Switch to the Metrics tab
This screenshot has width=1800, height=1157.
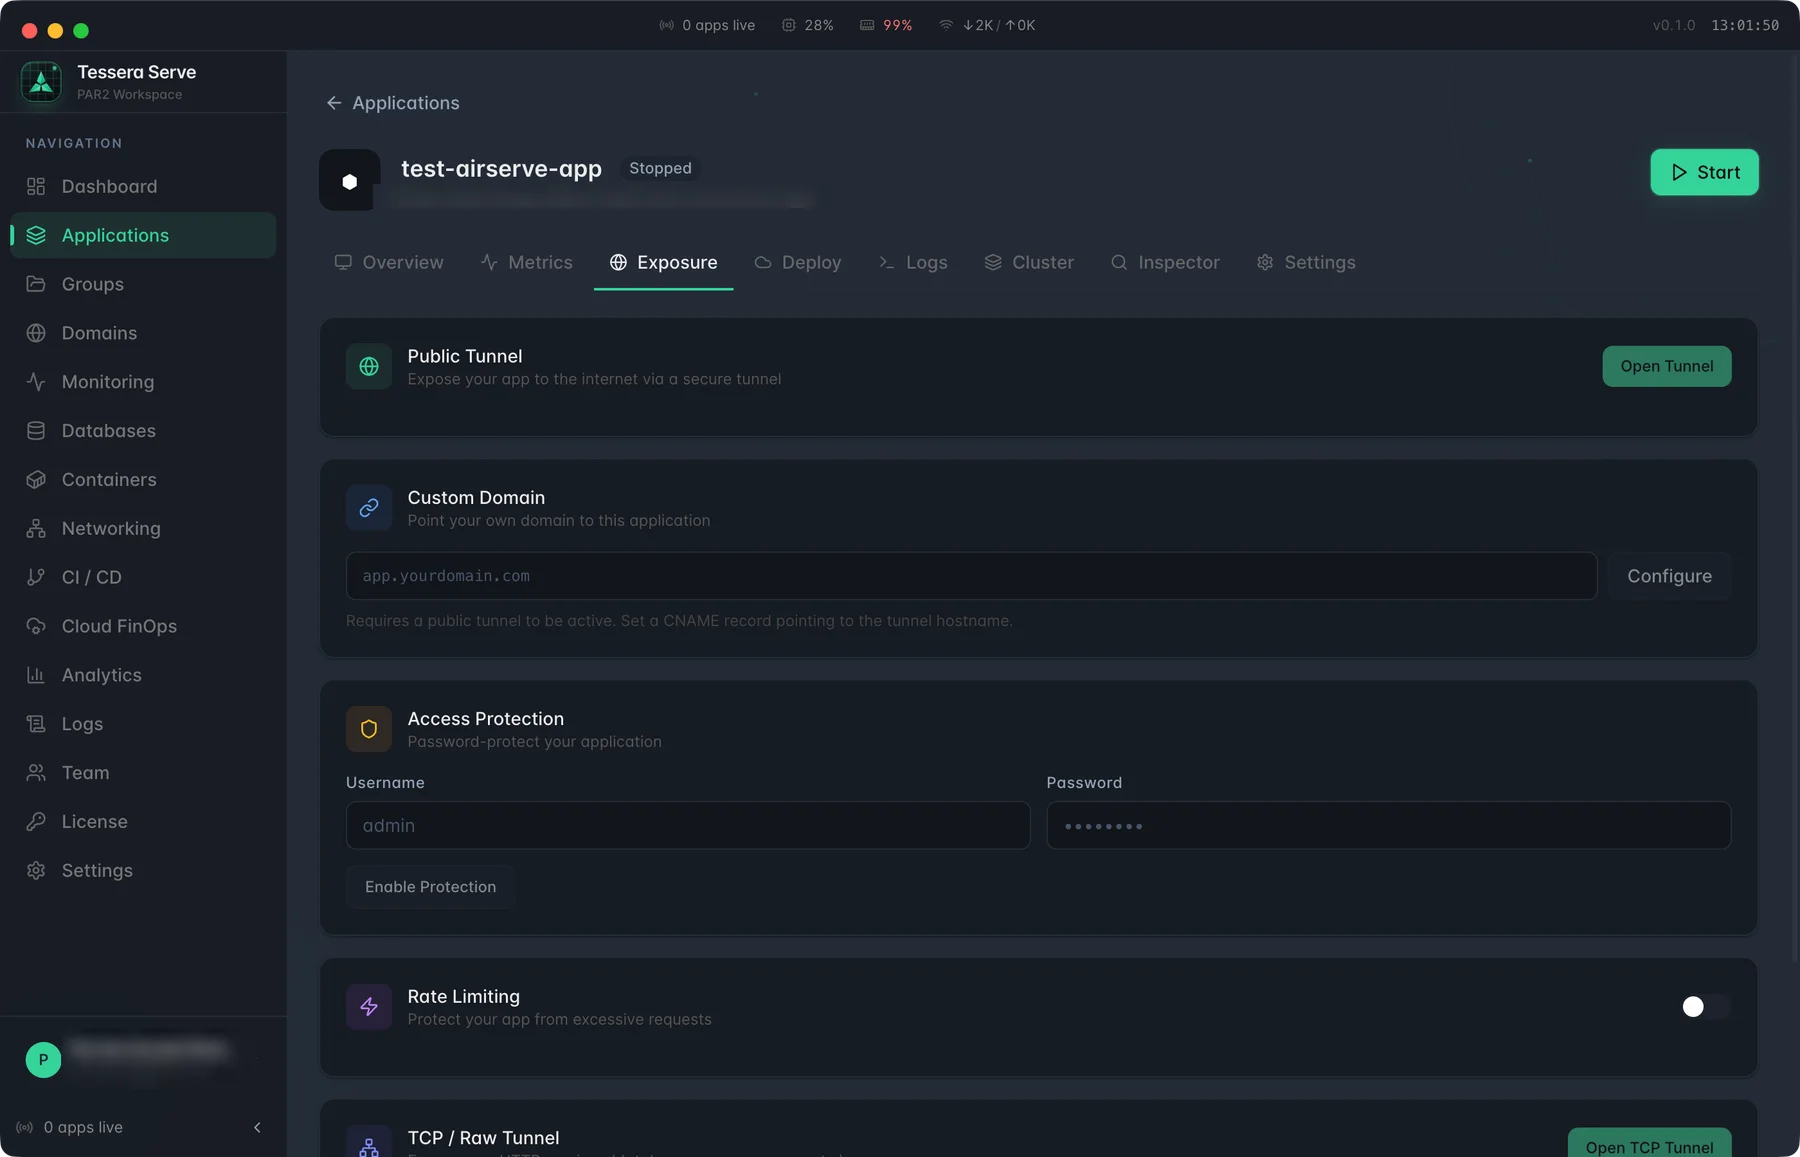point(526,263)
